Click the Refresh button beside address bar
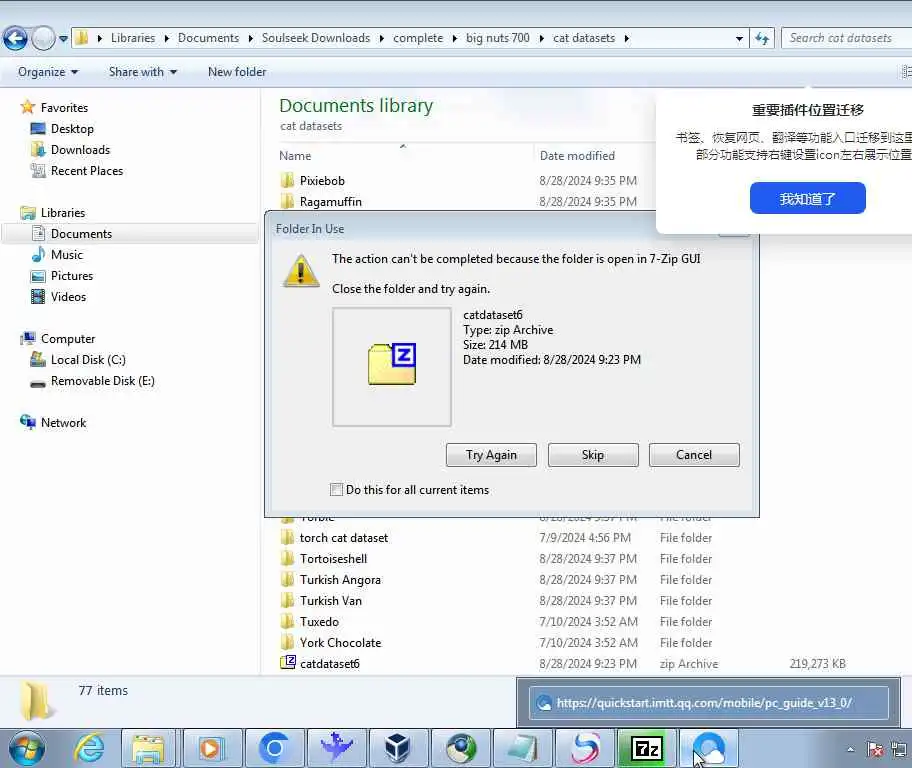This screenshot has height=768, width=912. [x=762, y=38]
